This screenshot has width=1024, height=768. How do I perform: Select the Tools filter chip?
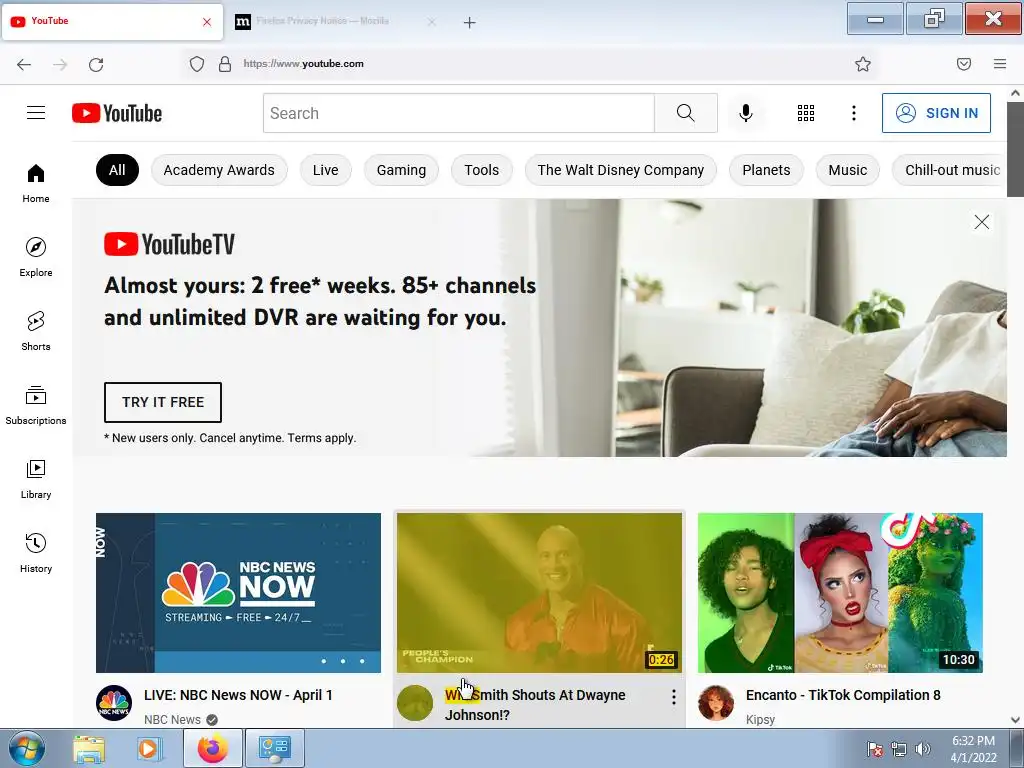[x=481, y=170]
